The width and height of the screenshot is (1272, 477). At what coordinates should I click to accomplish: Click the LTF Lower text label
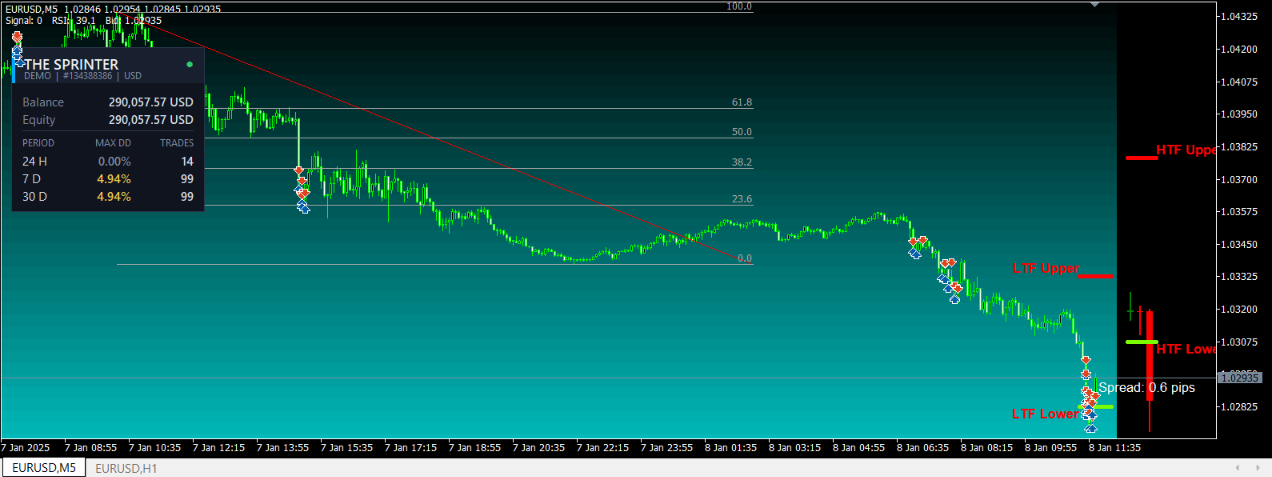(x=1045, y=414)
